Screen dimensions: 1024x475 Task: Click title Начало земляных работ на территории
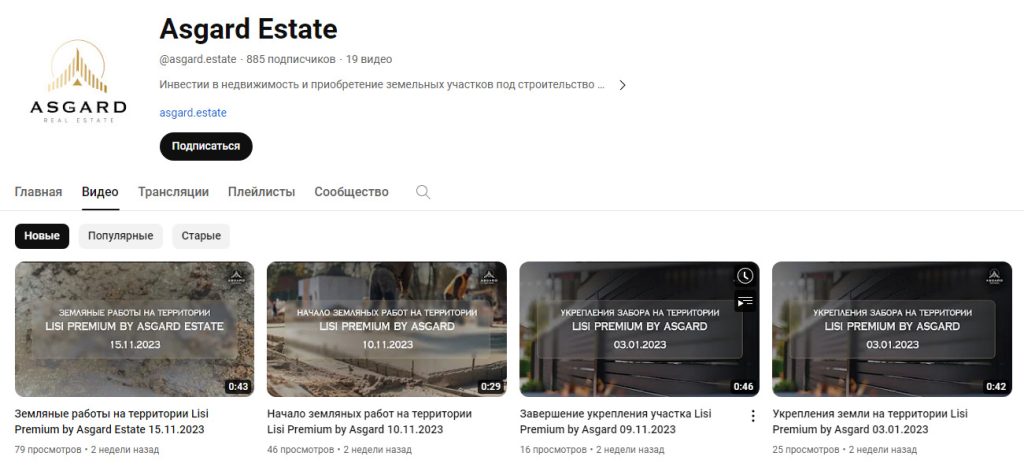point(370,421)
